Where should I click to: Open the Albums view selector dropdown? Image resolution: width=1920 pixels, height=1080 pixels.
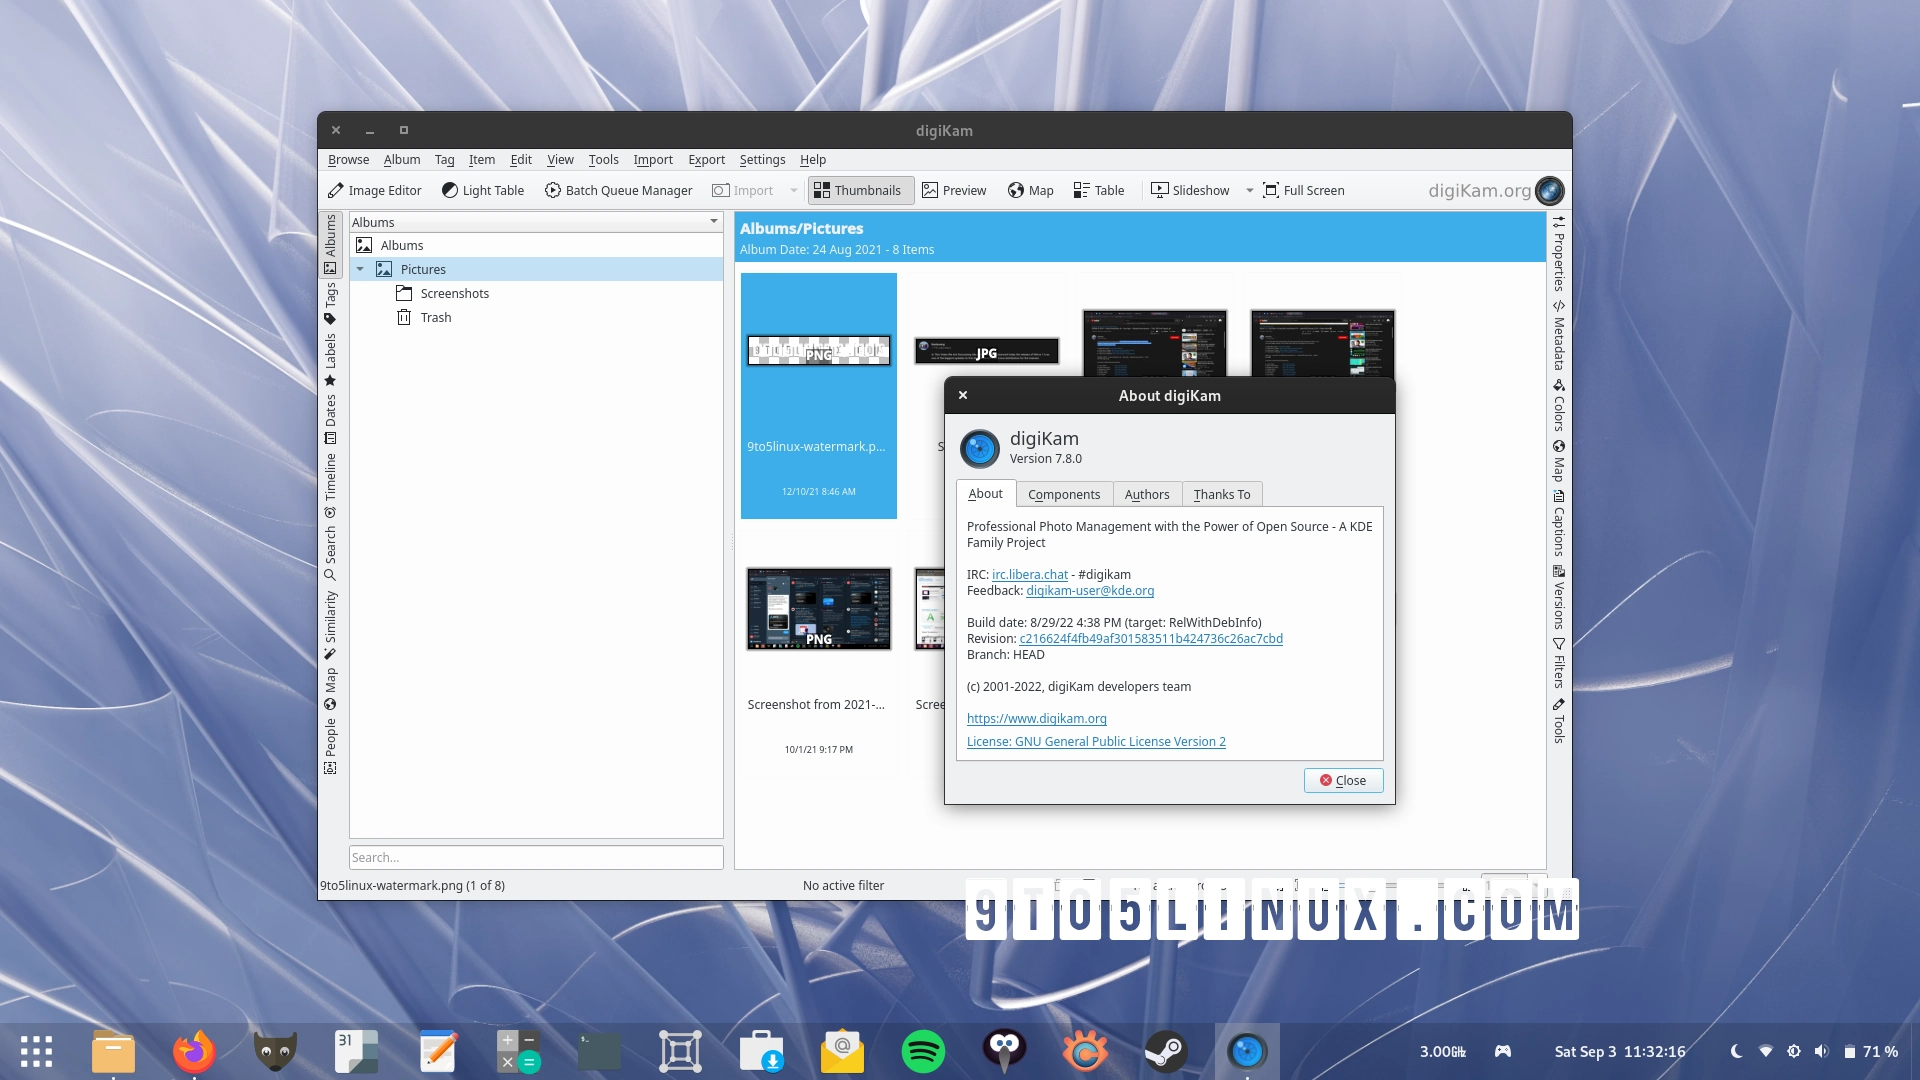713,221
